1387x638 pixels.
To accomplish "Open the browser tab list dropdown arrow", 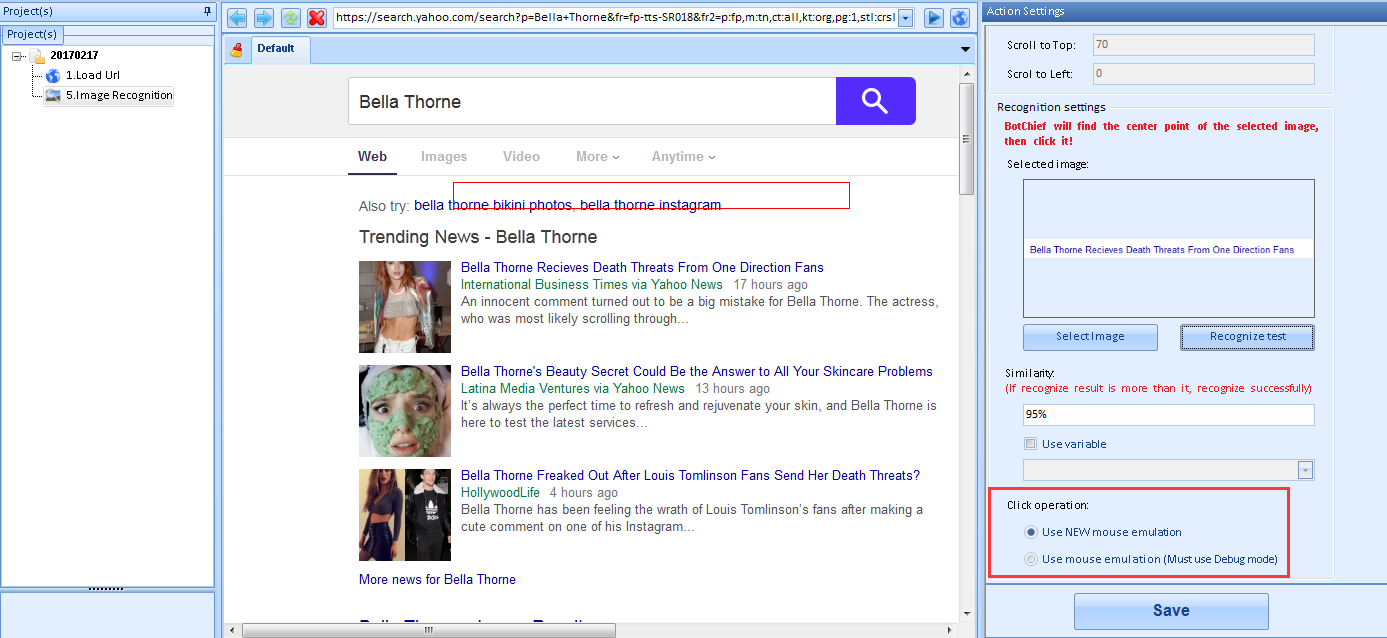I will pyautogui.click(x=965, y=50).
